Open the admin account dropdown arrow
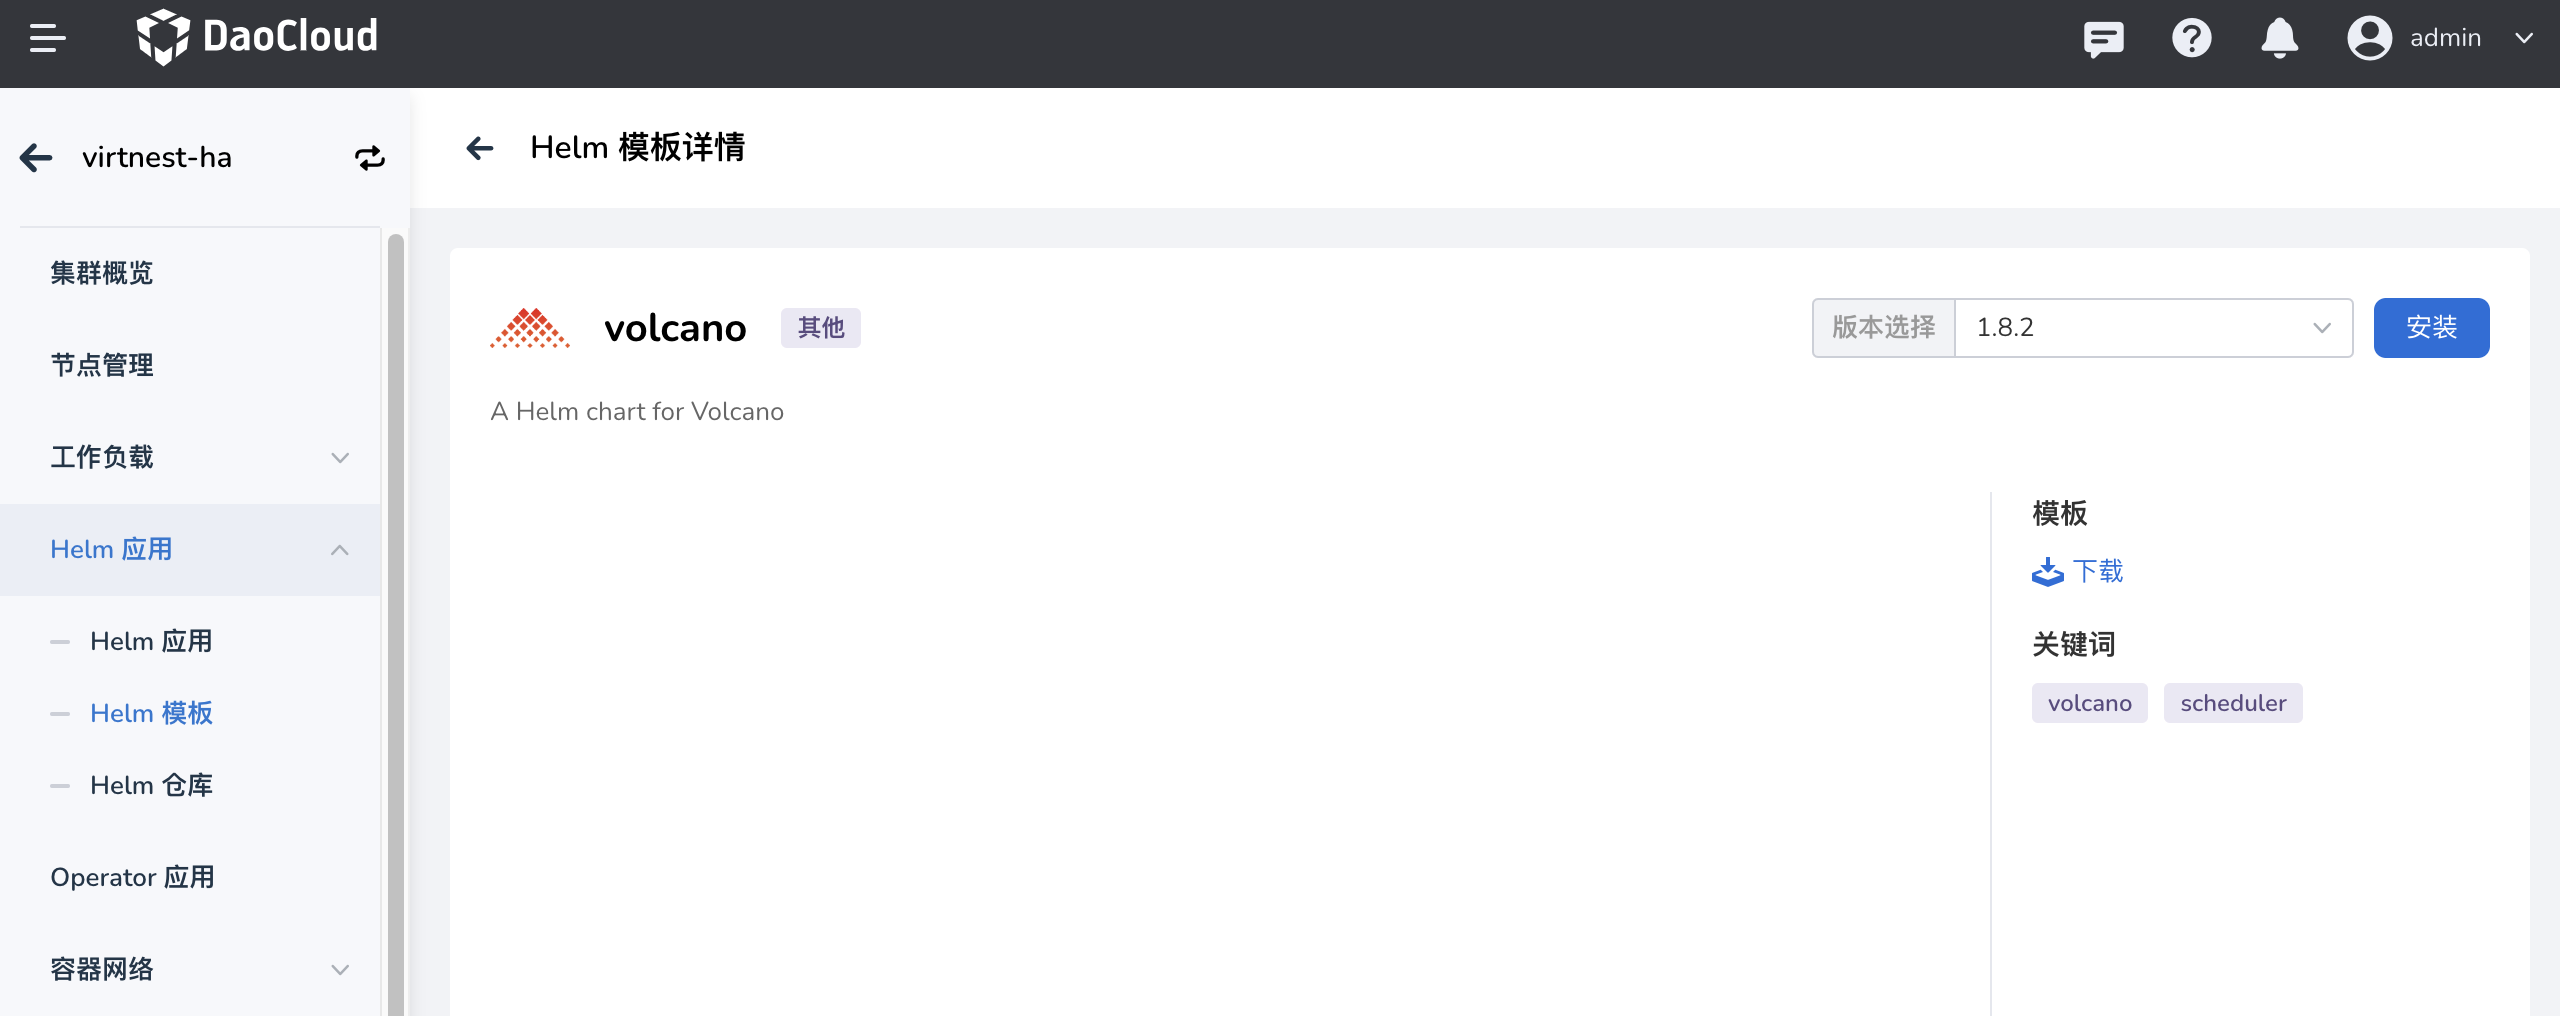Image resolution: width=2560 pixels, height=1016 pixels. pyautogui.click(x=2524, y=39)
